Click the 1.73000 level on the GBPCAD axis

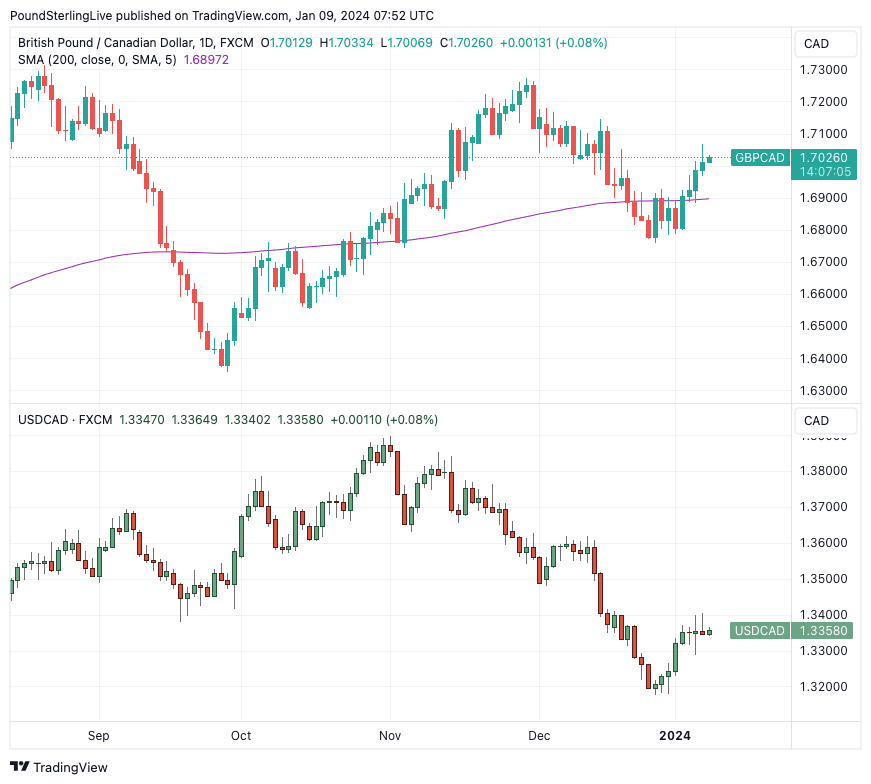[x=825, y=70]
